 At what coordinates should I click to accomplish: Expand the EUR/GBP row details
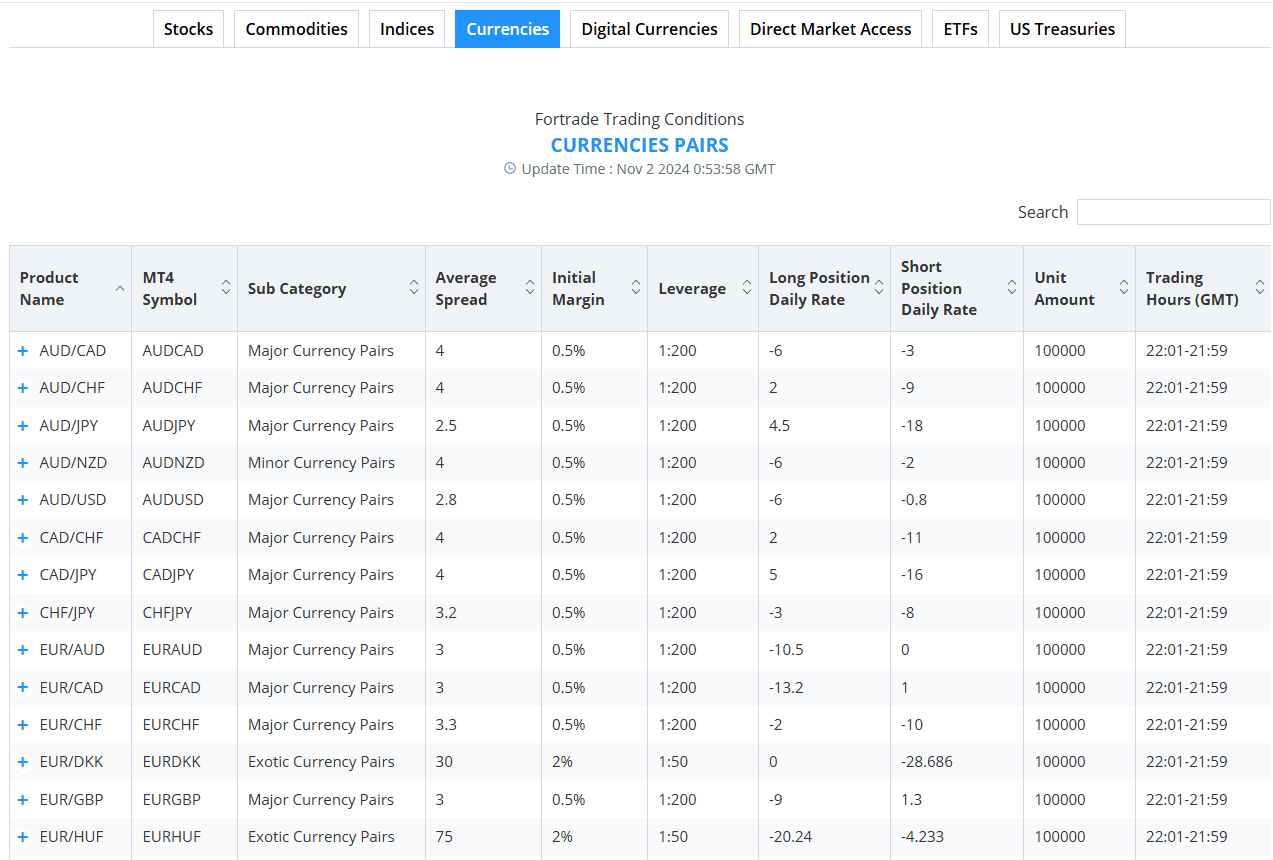(x=23, y=799)
